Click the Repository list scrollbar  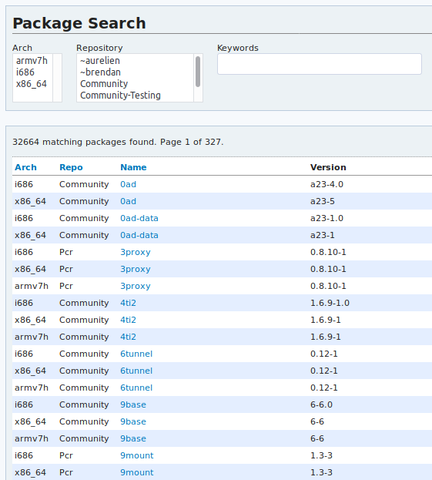click(198, 78)
